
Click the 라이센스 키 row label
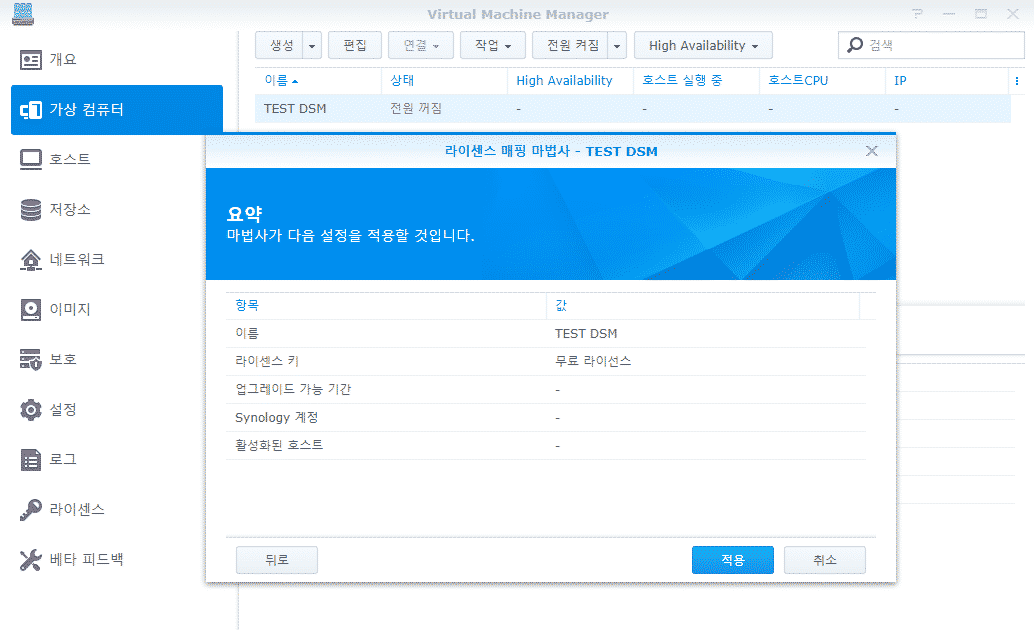coord(267,362)
